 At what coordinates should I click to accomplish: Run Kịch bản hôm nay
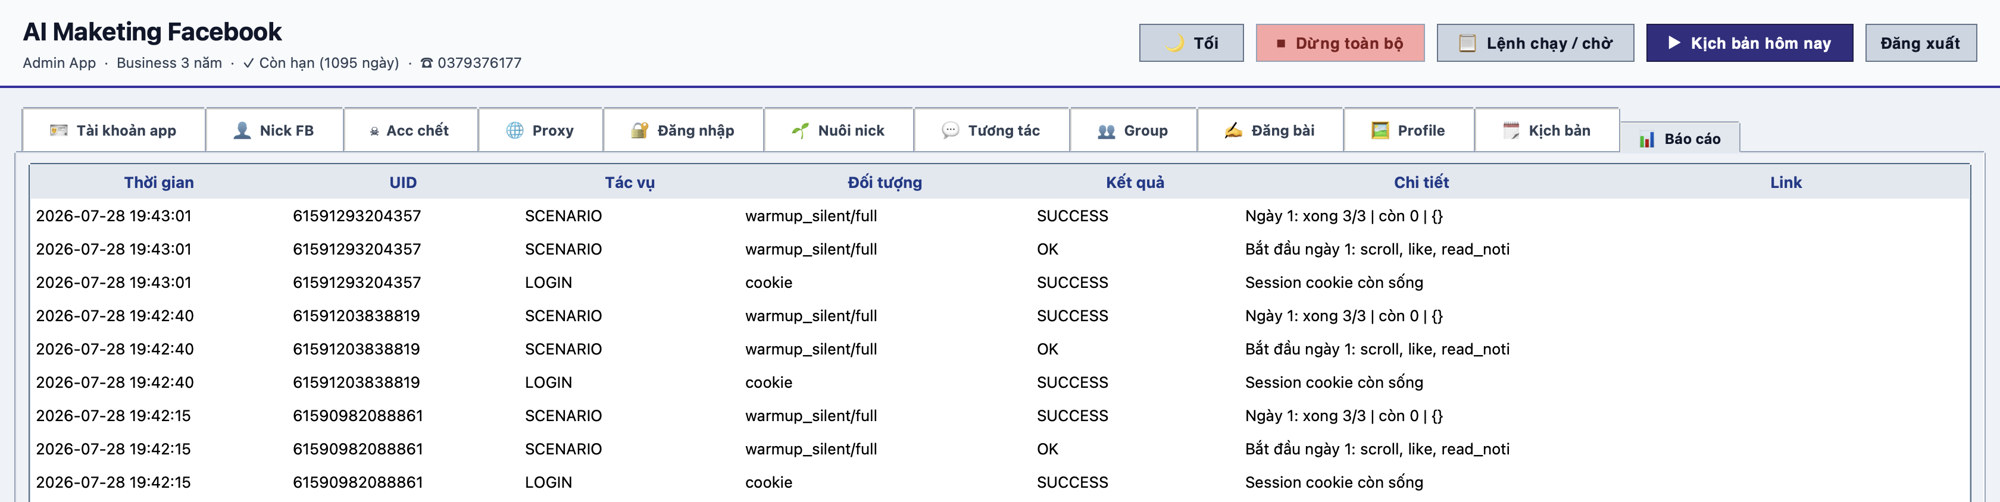[1749, 43]
